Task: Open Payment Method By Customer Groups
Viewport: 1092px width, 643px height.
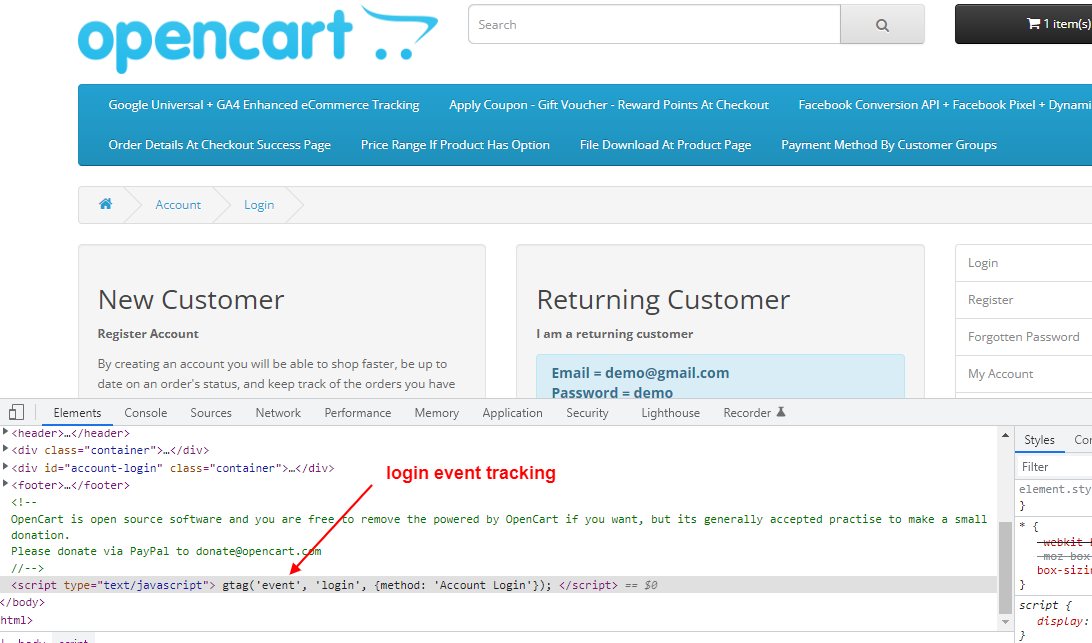Action: [x=889, y=145]
